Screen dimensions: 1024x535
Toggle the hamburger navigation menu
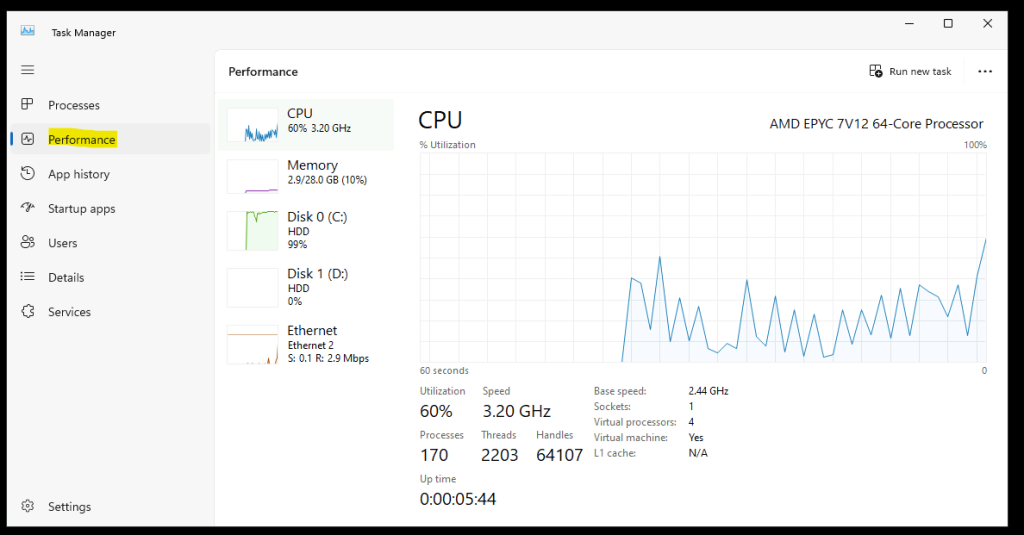click(x=28, y=70)
